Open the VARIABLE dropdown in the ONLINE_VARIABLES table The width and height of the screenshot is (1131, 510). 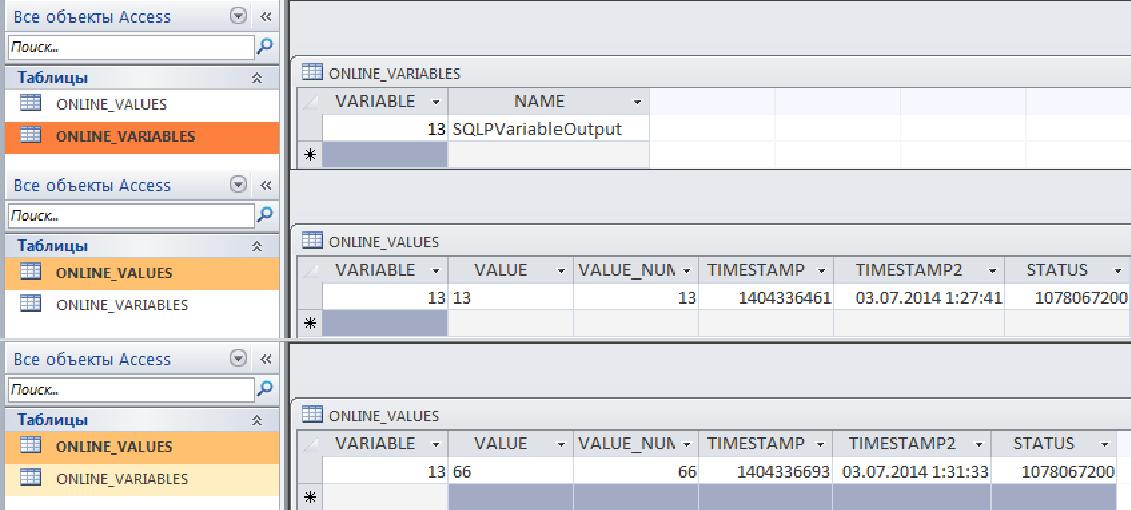pos(435,102)
